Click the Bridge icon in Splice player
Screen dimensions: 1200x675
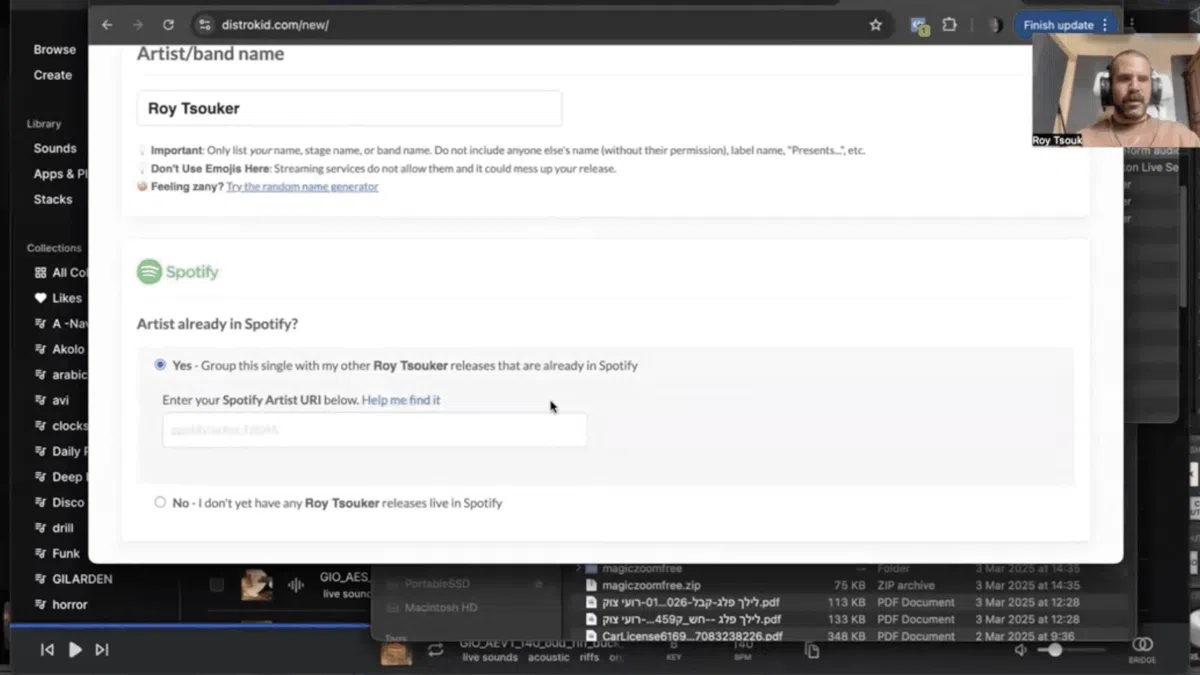(1143, 648)
